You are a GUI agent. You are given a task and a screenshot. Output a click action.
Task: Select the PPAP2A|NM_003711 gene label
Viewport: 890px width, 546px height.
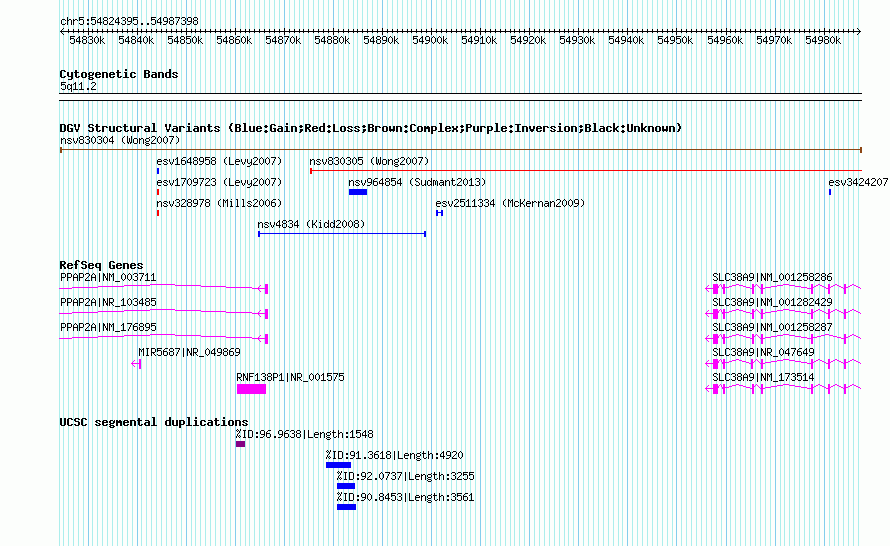108,278
